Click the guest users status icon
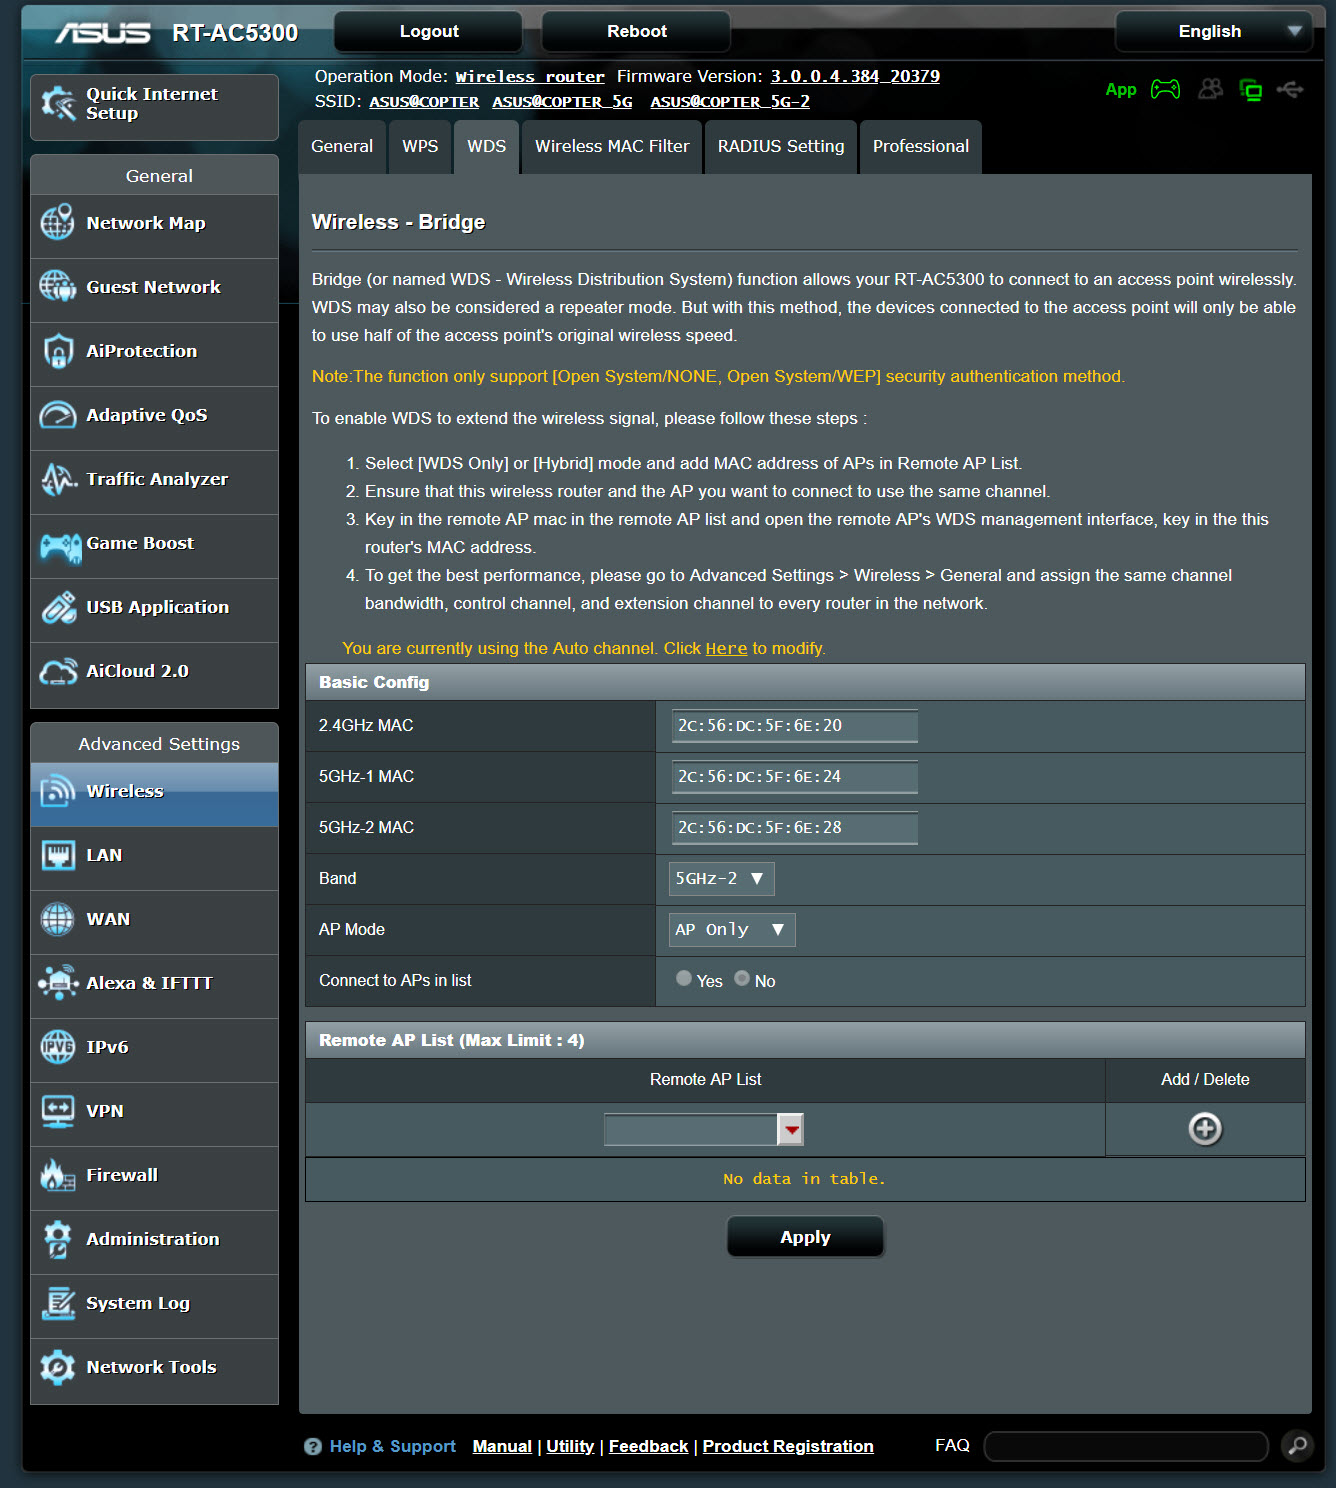 coord(1210,90)
